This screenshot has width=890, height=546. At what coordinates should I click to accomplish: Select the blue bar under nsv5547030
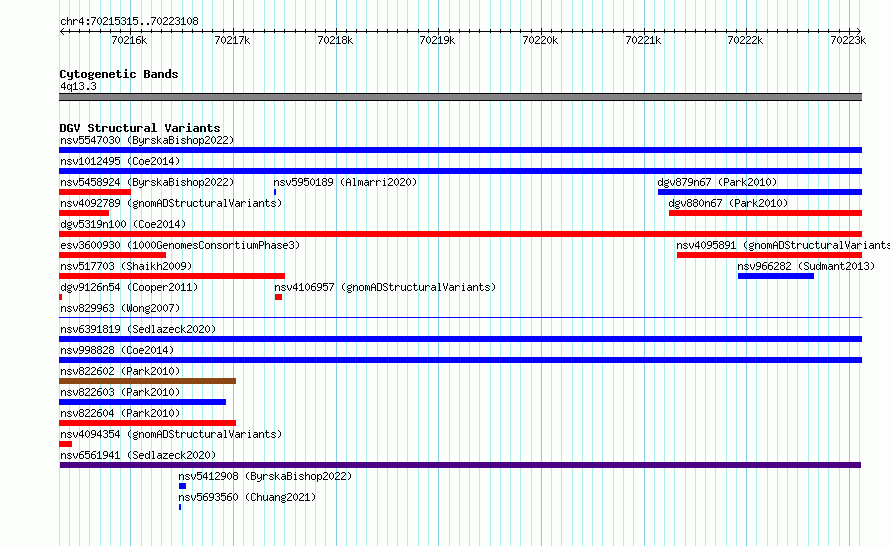pyautogui.click(x=460, y=150)
